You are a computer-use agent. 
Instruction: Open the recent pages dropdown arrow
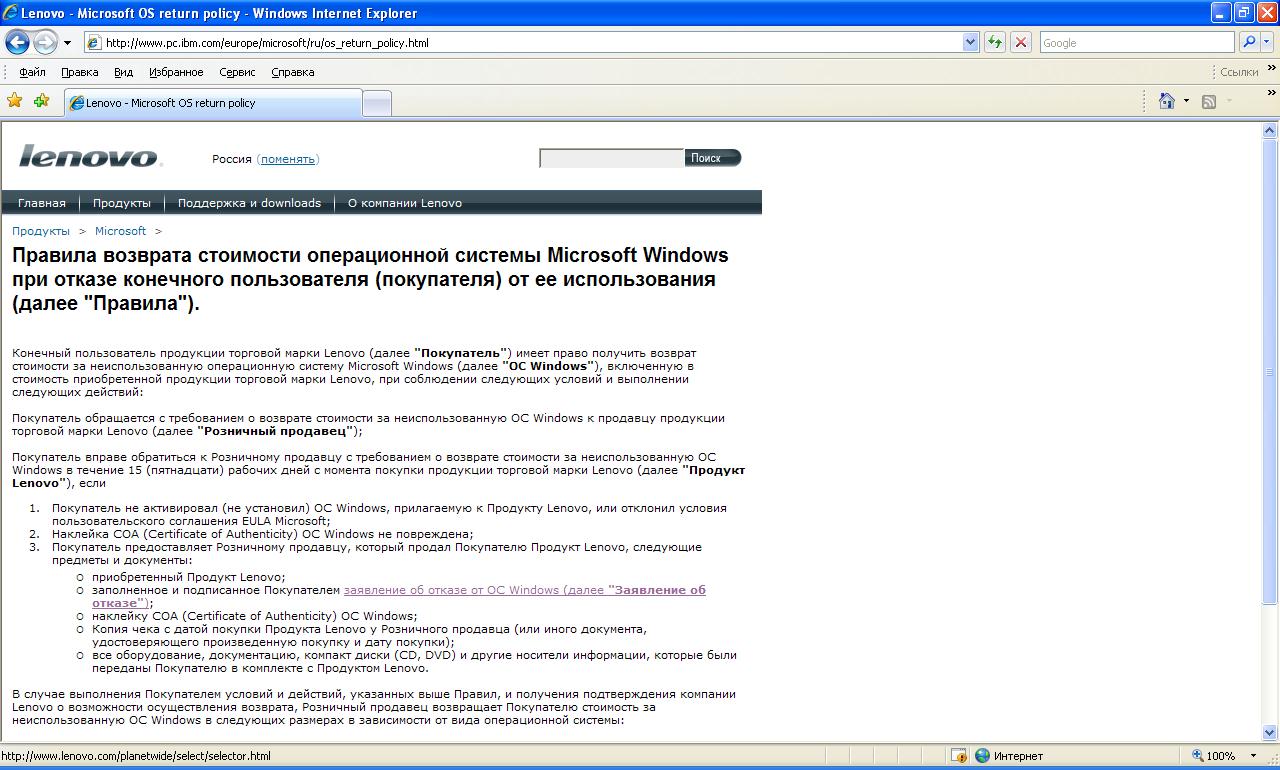[67, 43]
